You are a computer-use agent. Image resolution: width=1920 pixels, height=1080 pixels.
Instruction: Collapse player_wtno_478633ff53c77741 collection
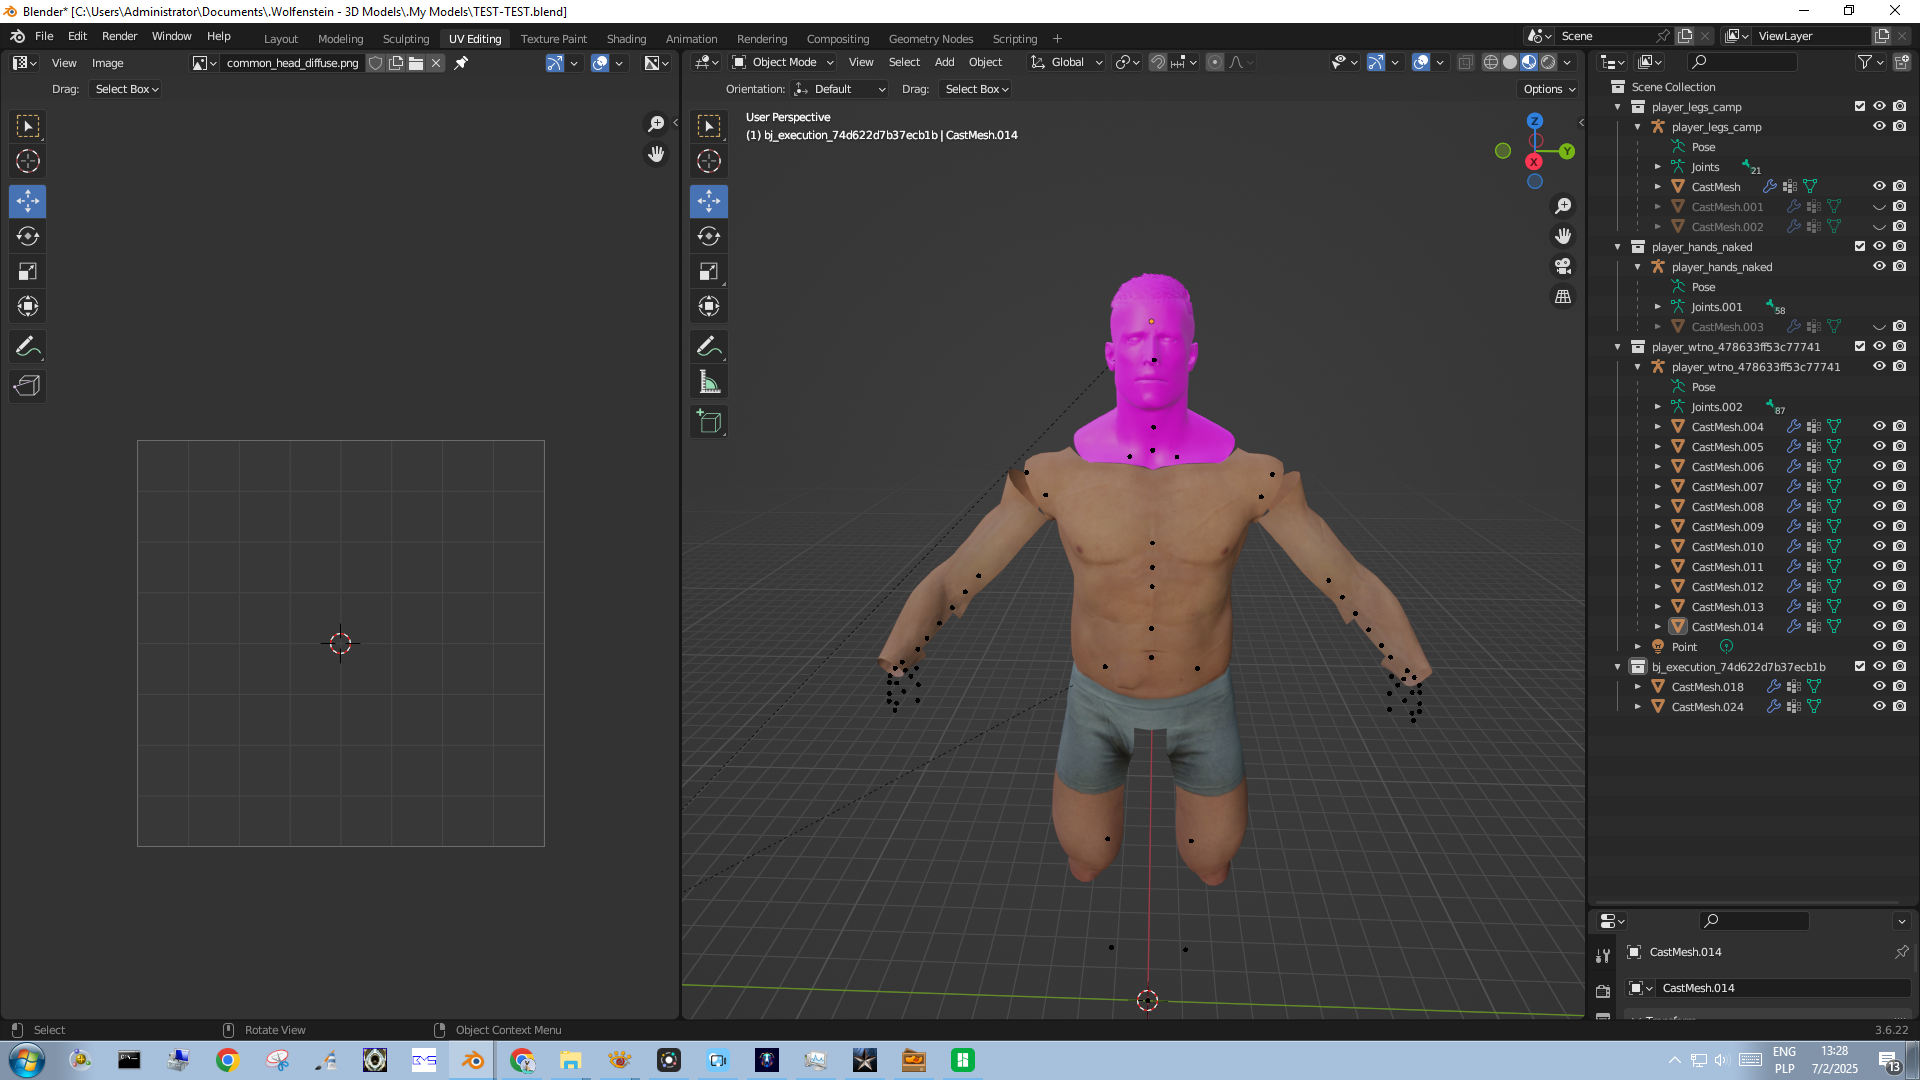pos(1618,347)
